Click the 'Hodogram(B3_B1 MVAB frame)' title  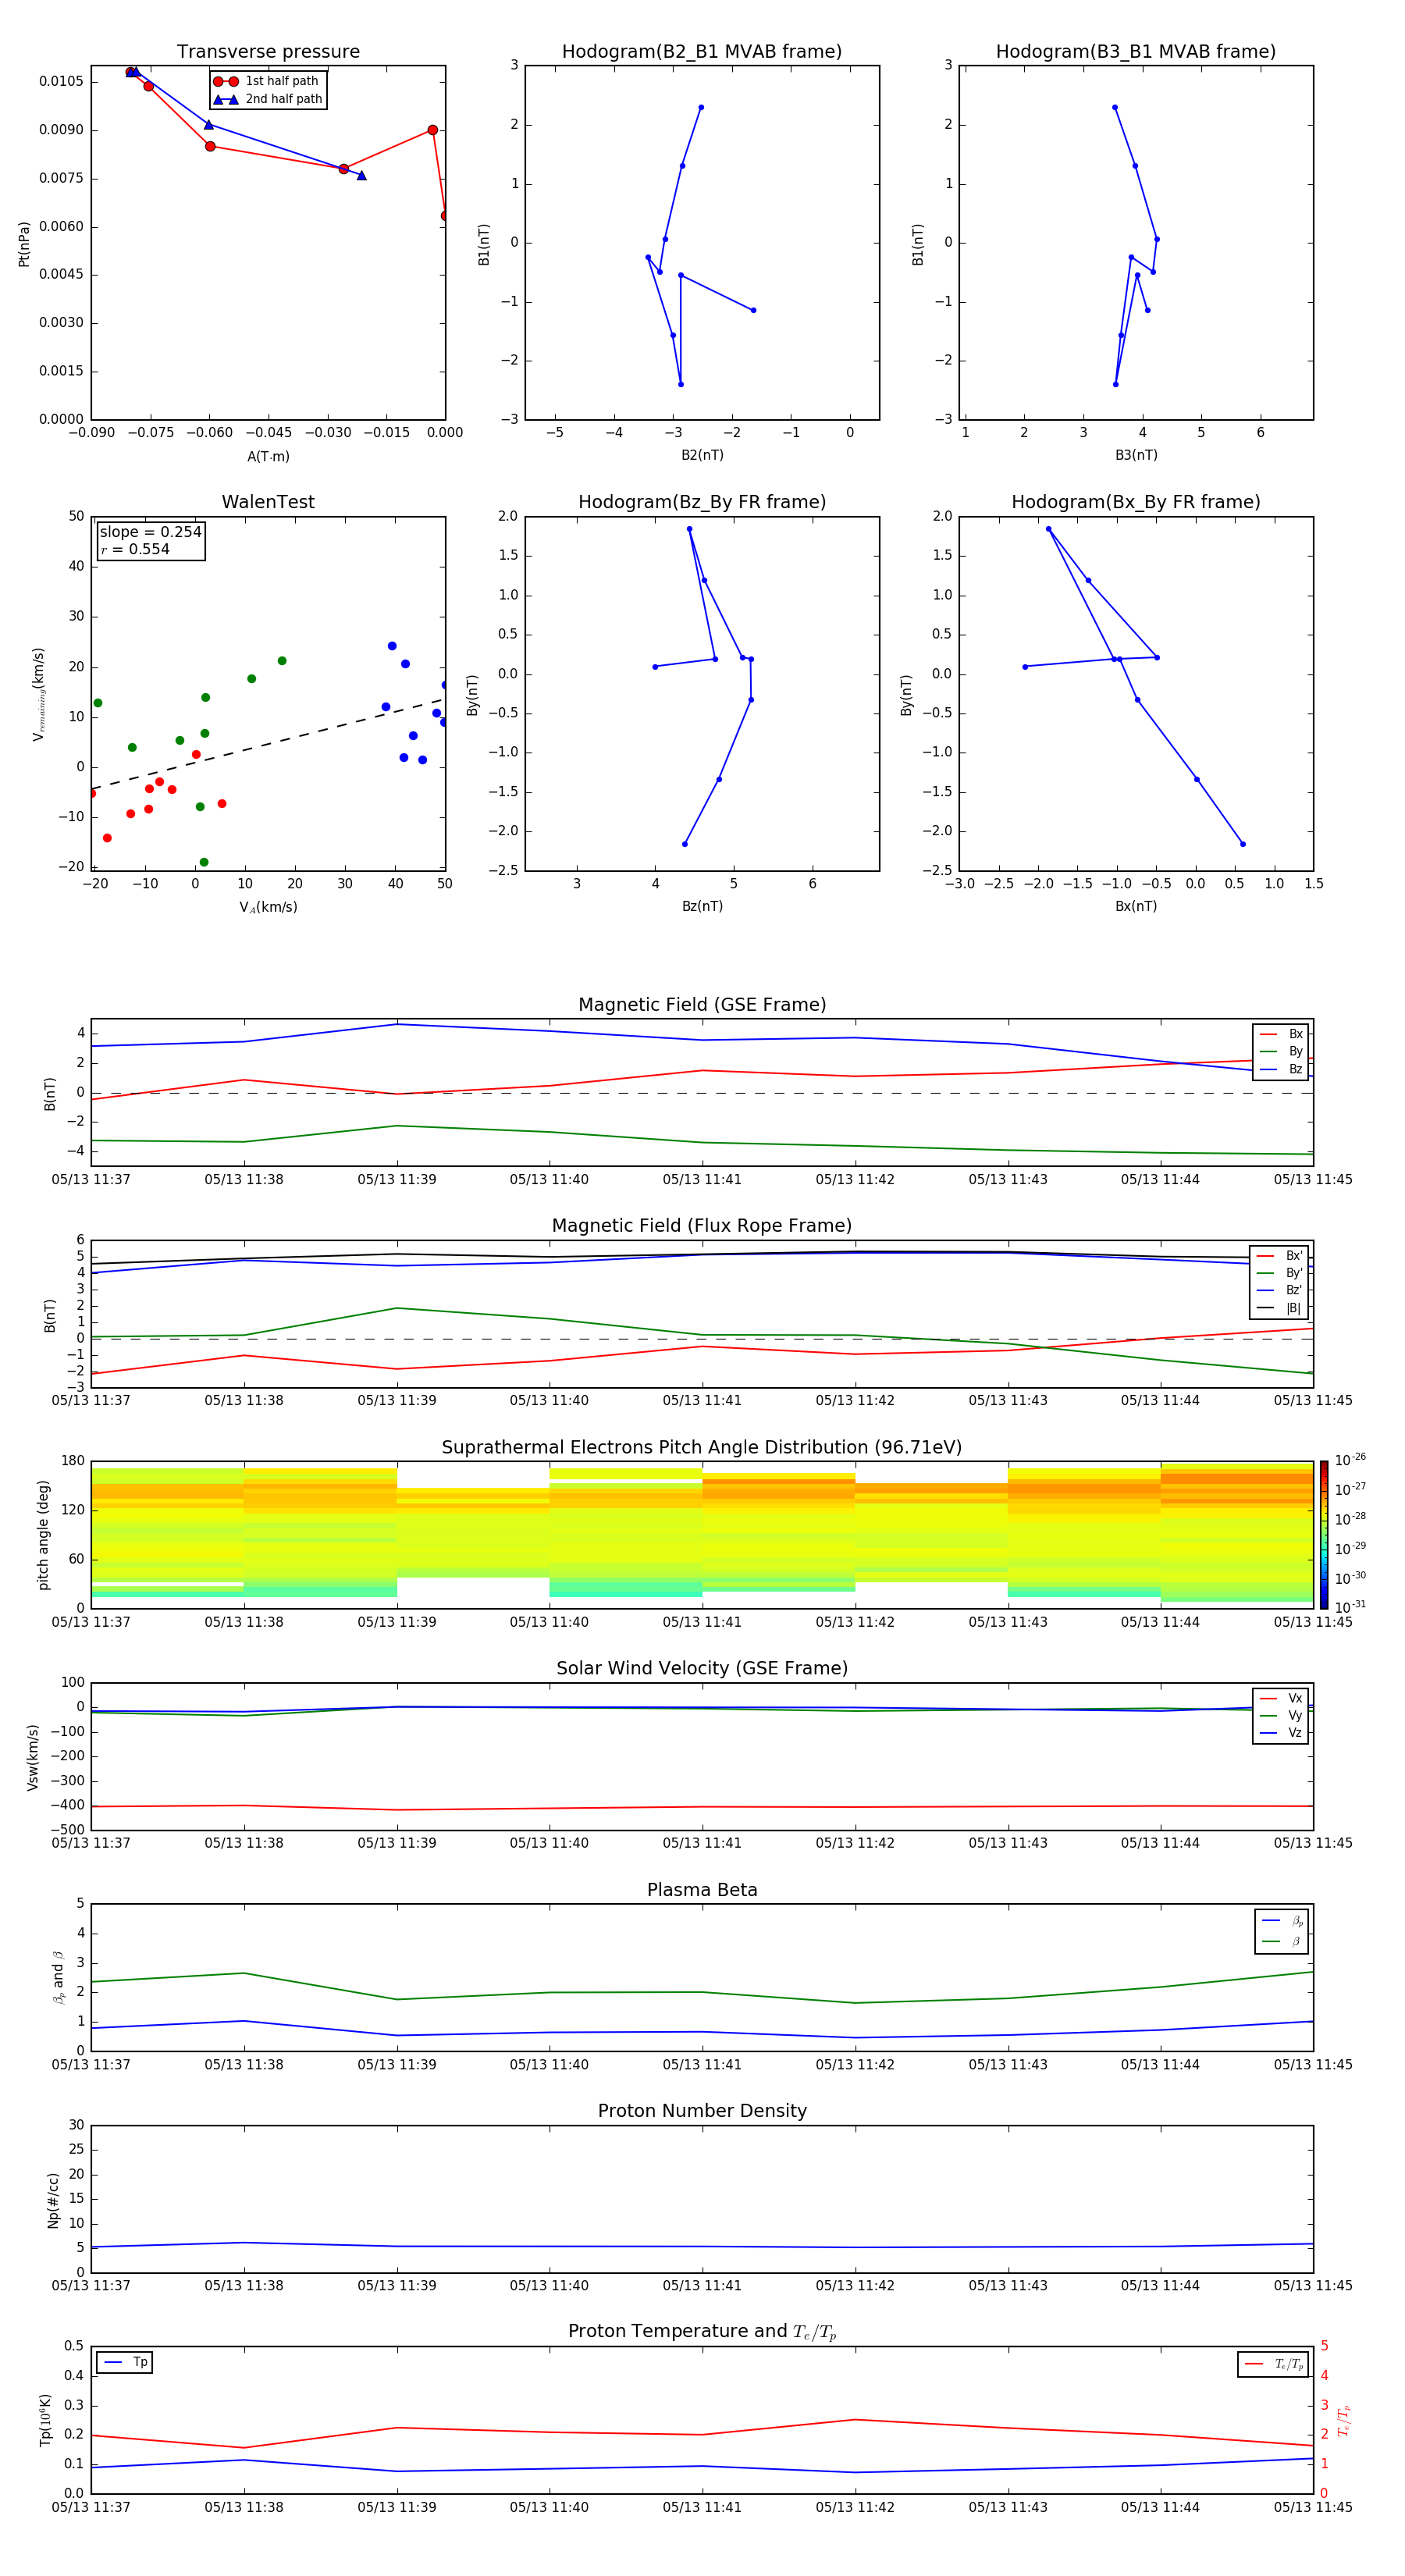[x=1136, y=52]
